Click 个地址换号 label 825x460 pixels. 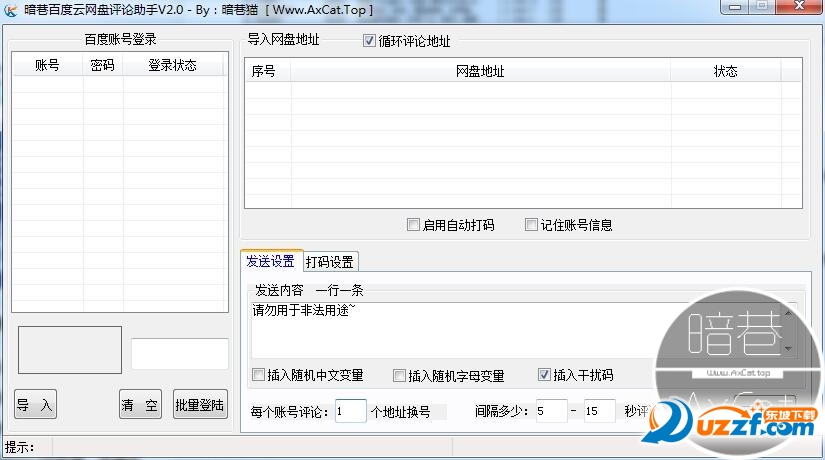pyautogui.click(x=400, y=412)
